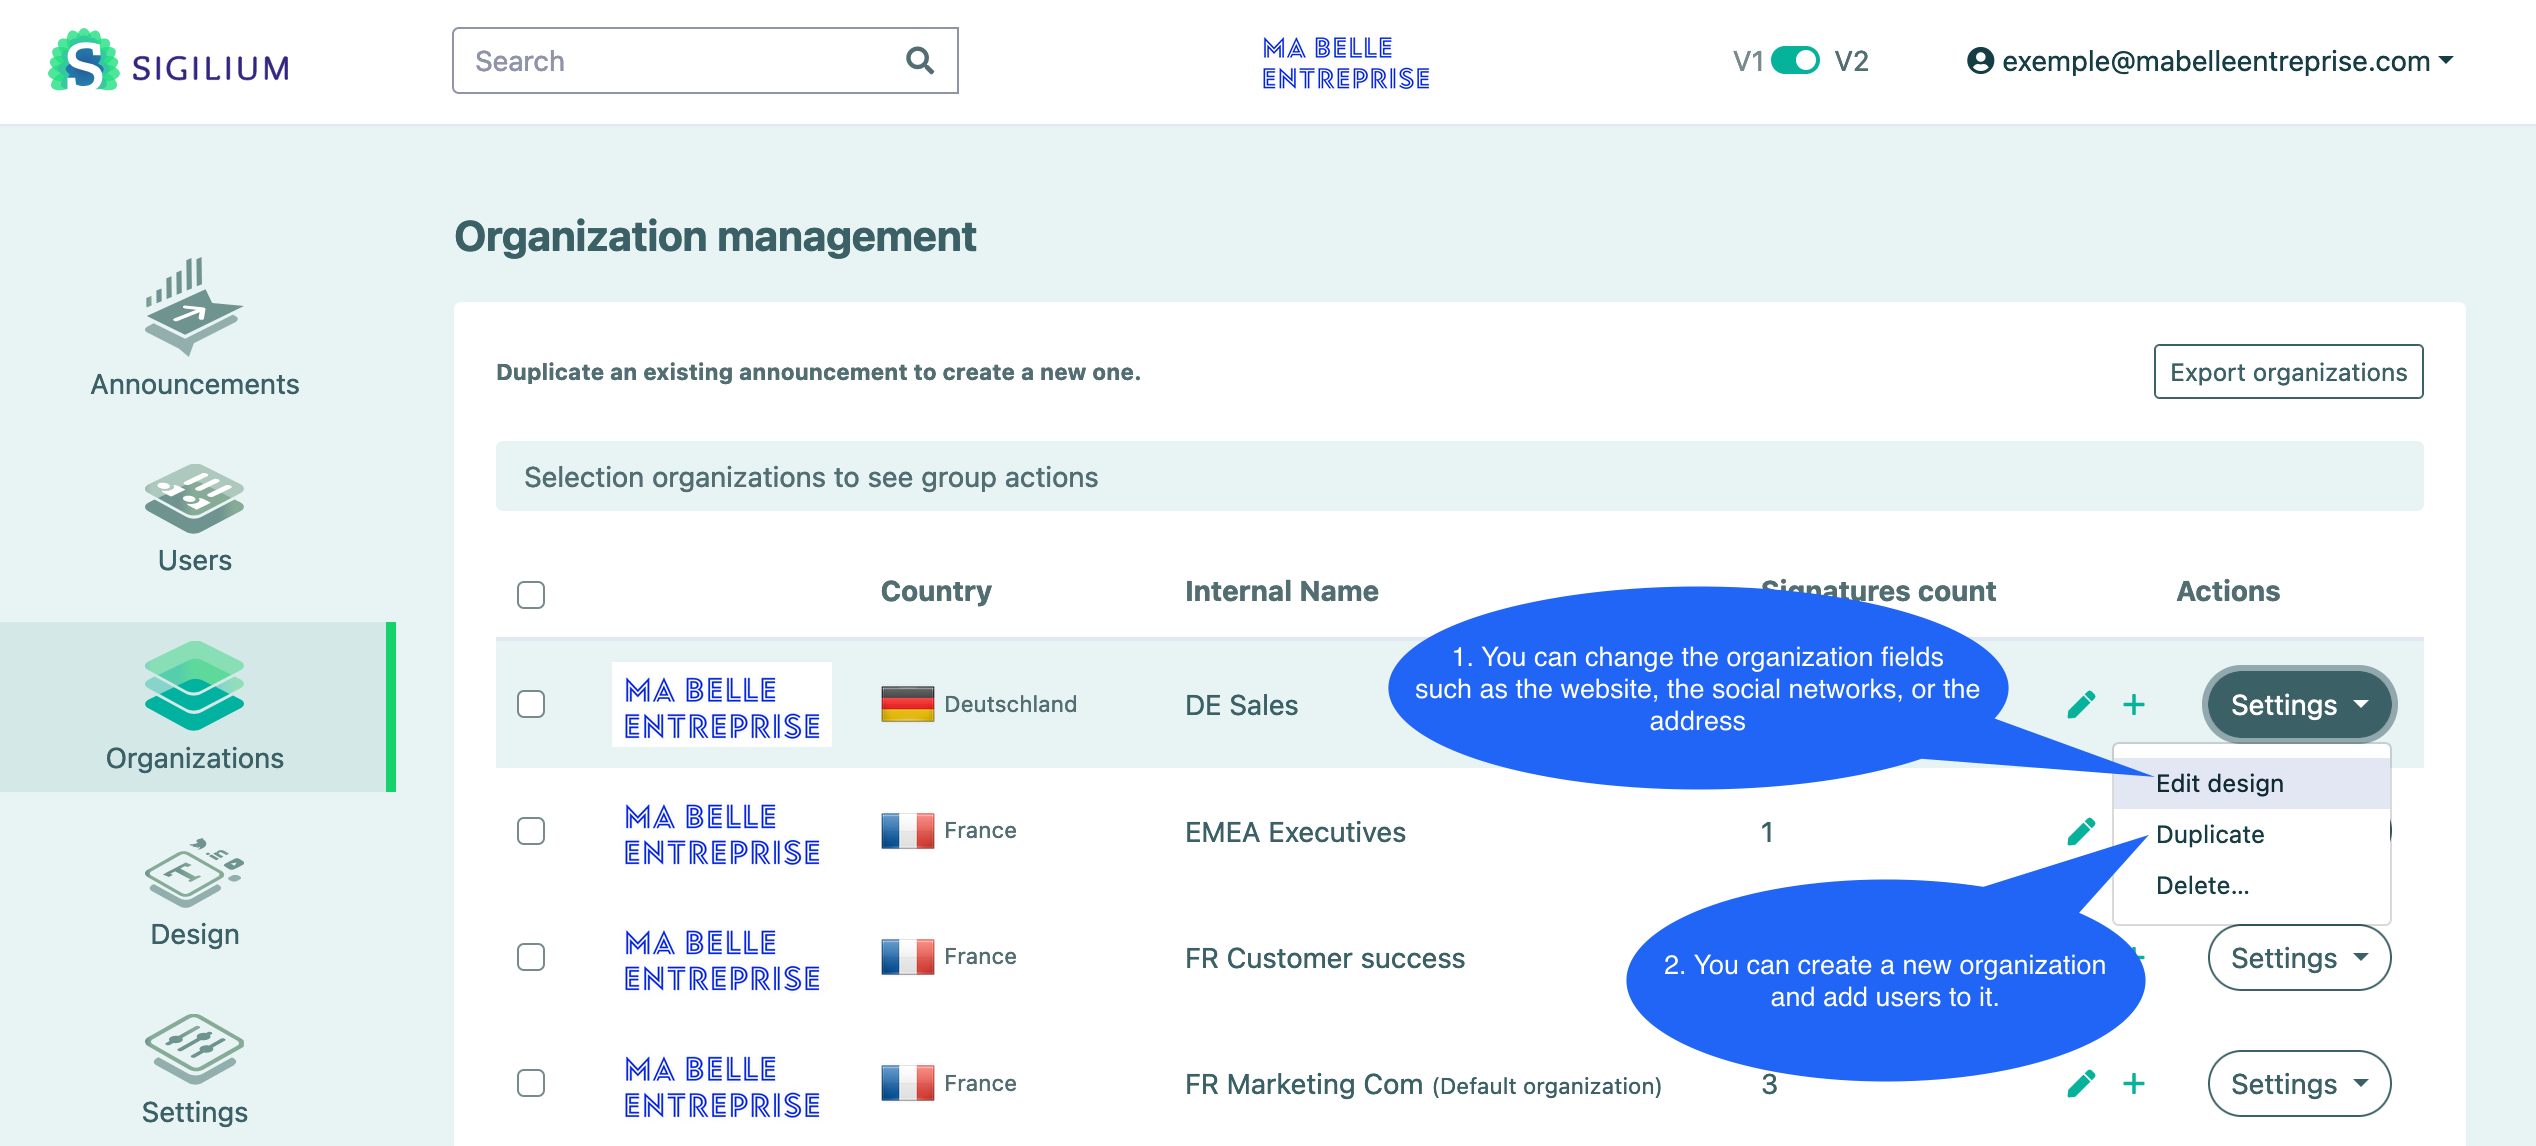Check the select-all organizations checkbox

pos(531,595)
